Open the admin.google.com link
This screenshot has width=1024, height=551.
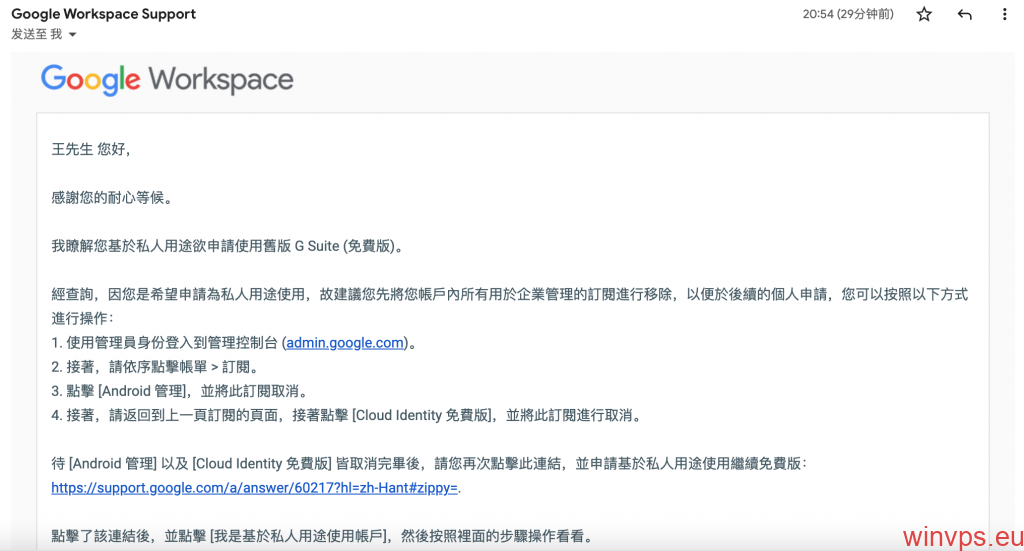[x=344, y=343]
